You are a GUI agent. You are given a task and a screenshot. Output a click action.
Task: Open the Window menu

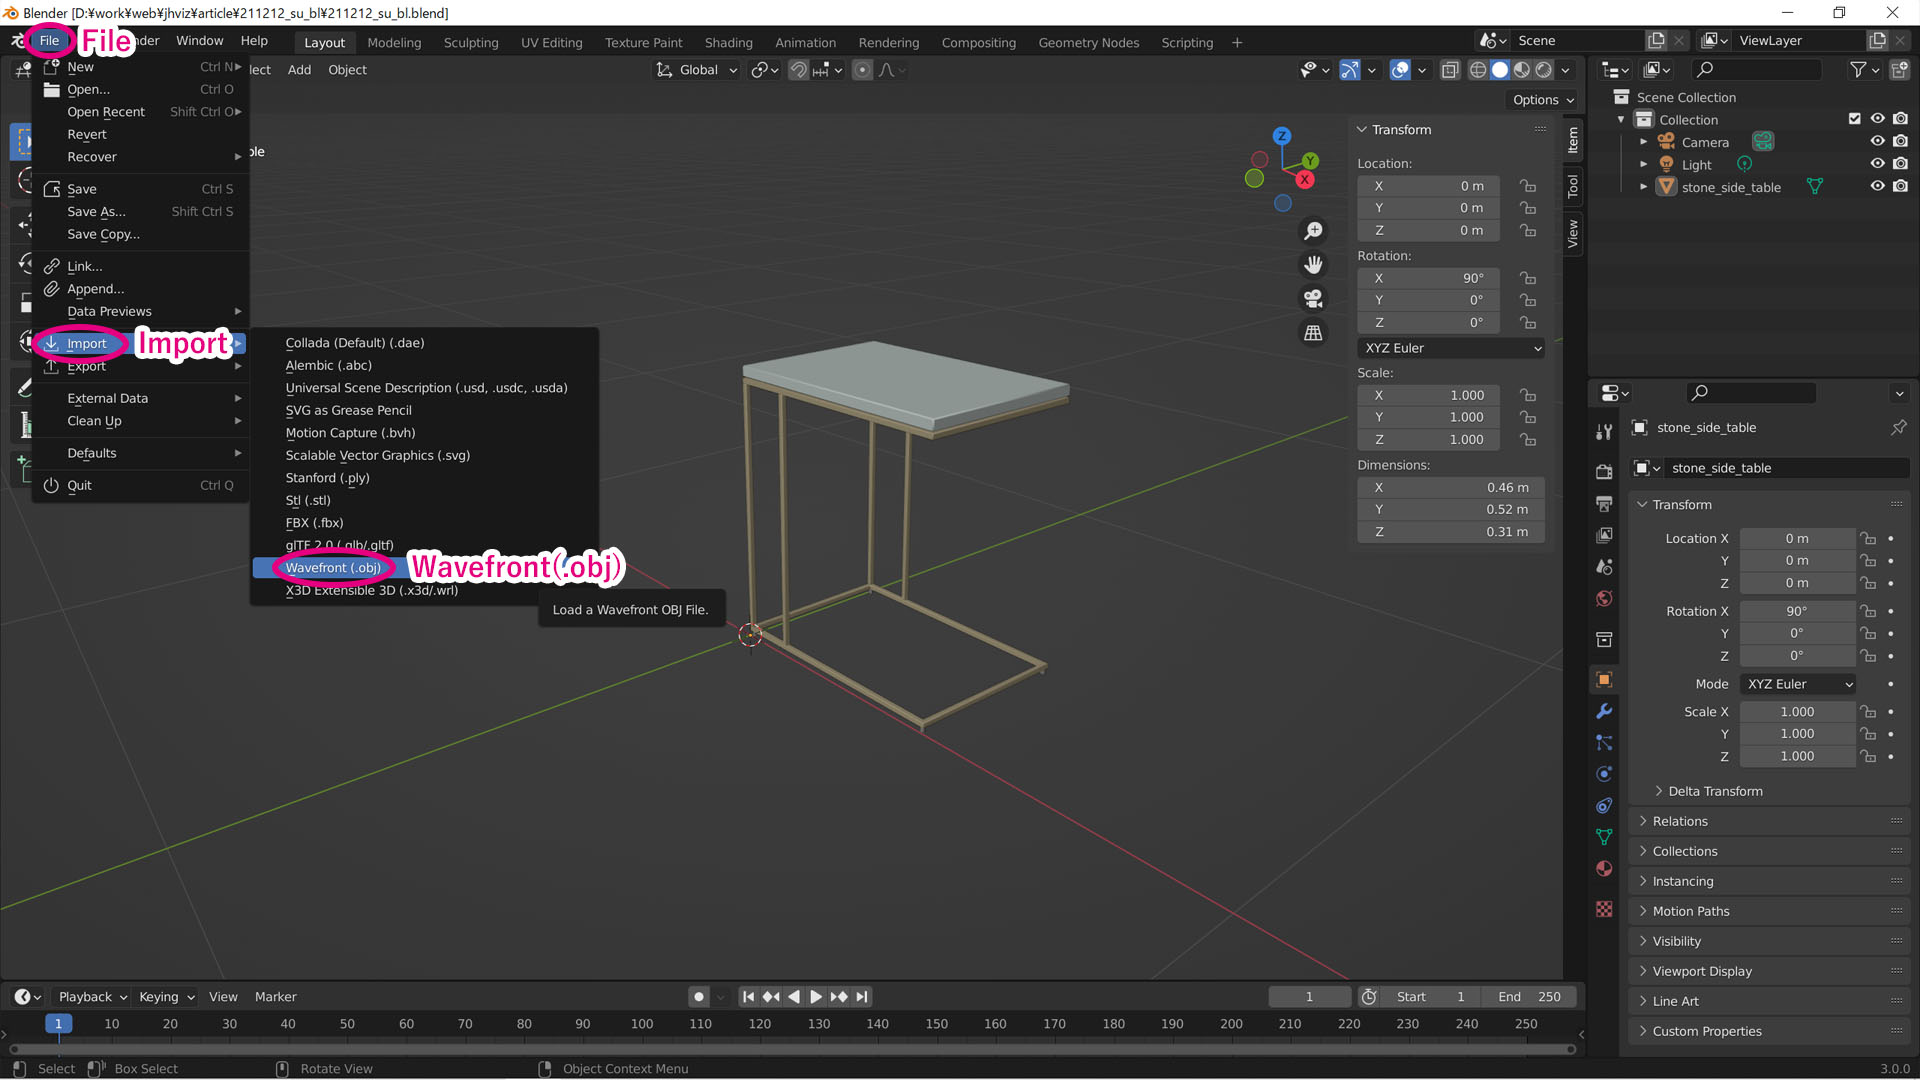pos(200,41)
